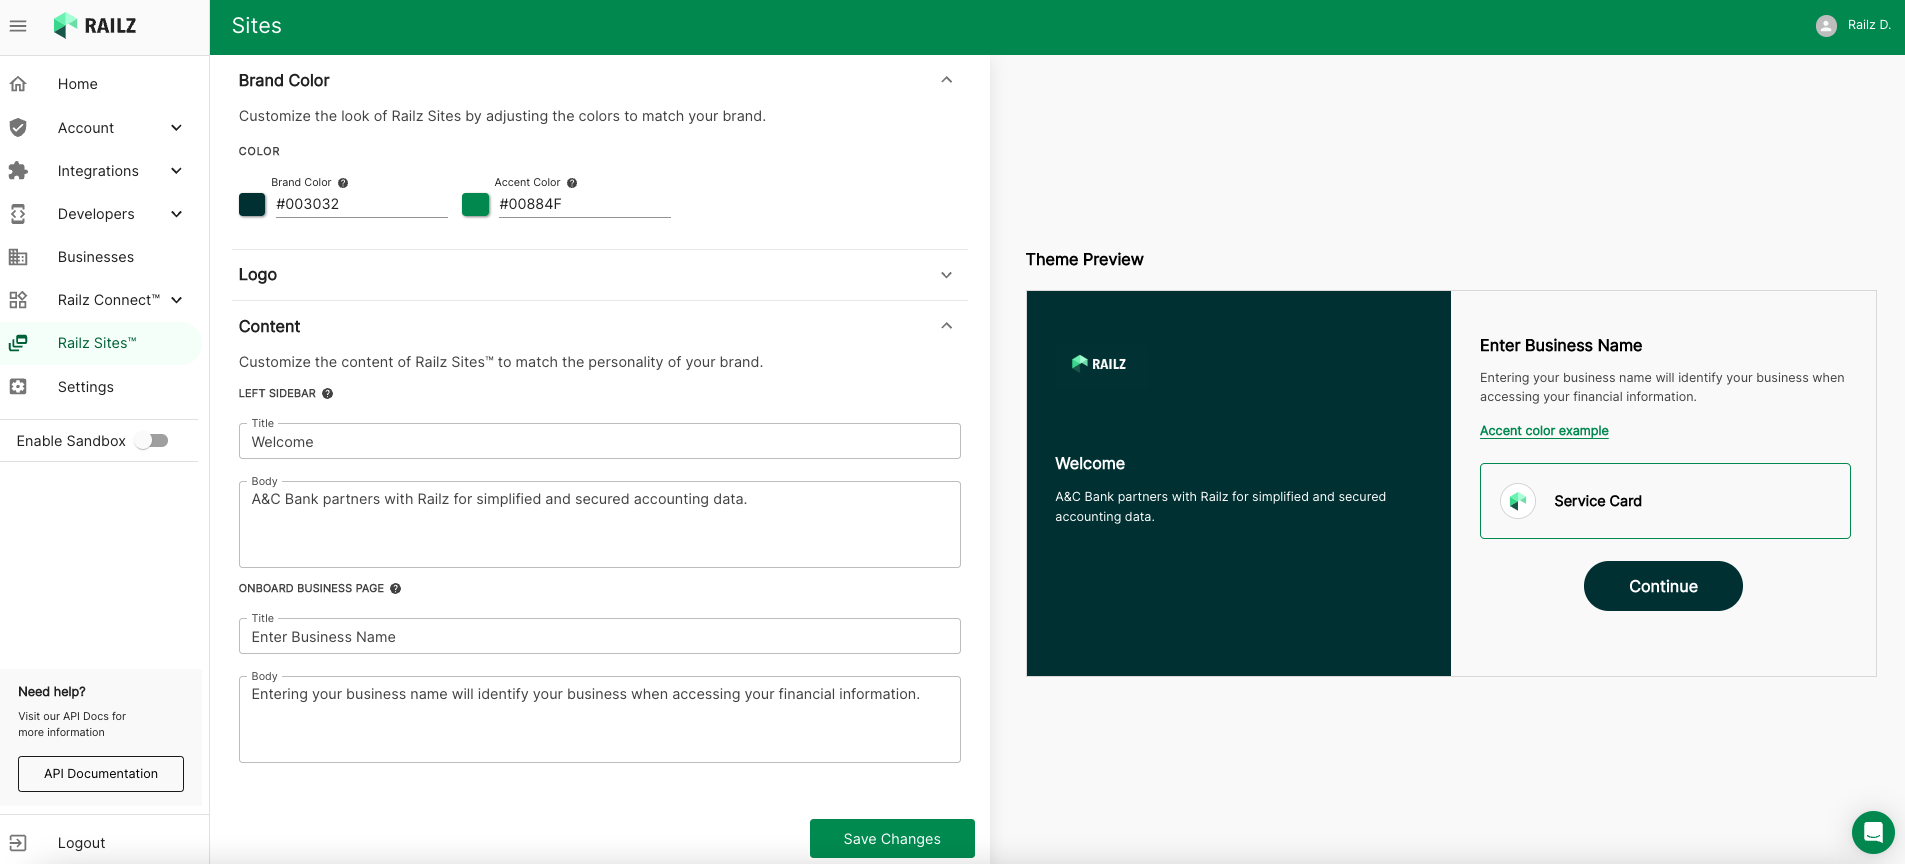Image resolution: width=1905 pixels, height=864 pixels.
Task: Select Railz Sites menu item
Action: [100, 343]
